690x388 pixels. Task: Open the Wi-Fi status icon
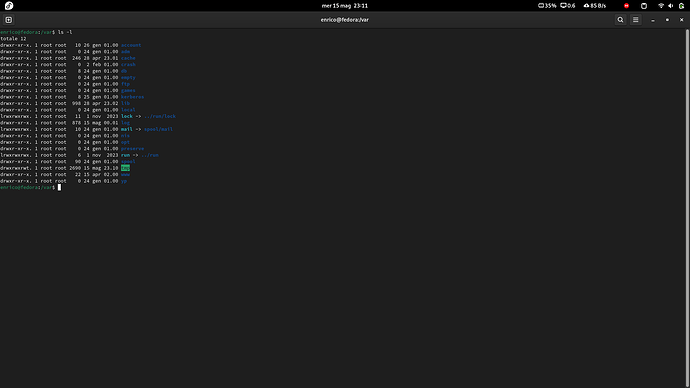pyautogui.click(x=661, y=6)
